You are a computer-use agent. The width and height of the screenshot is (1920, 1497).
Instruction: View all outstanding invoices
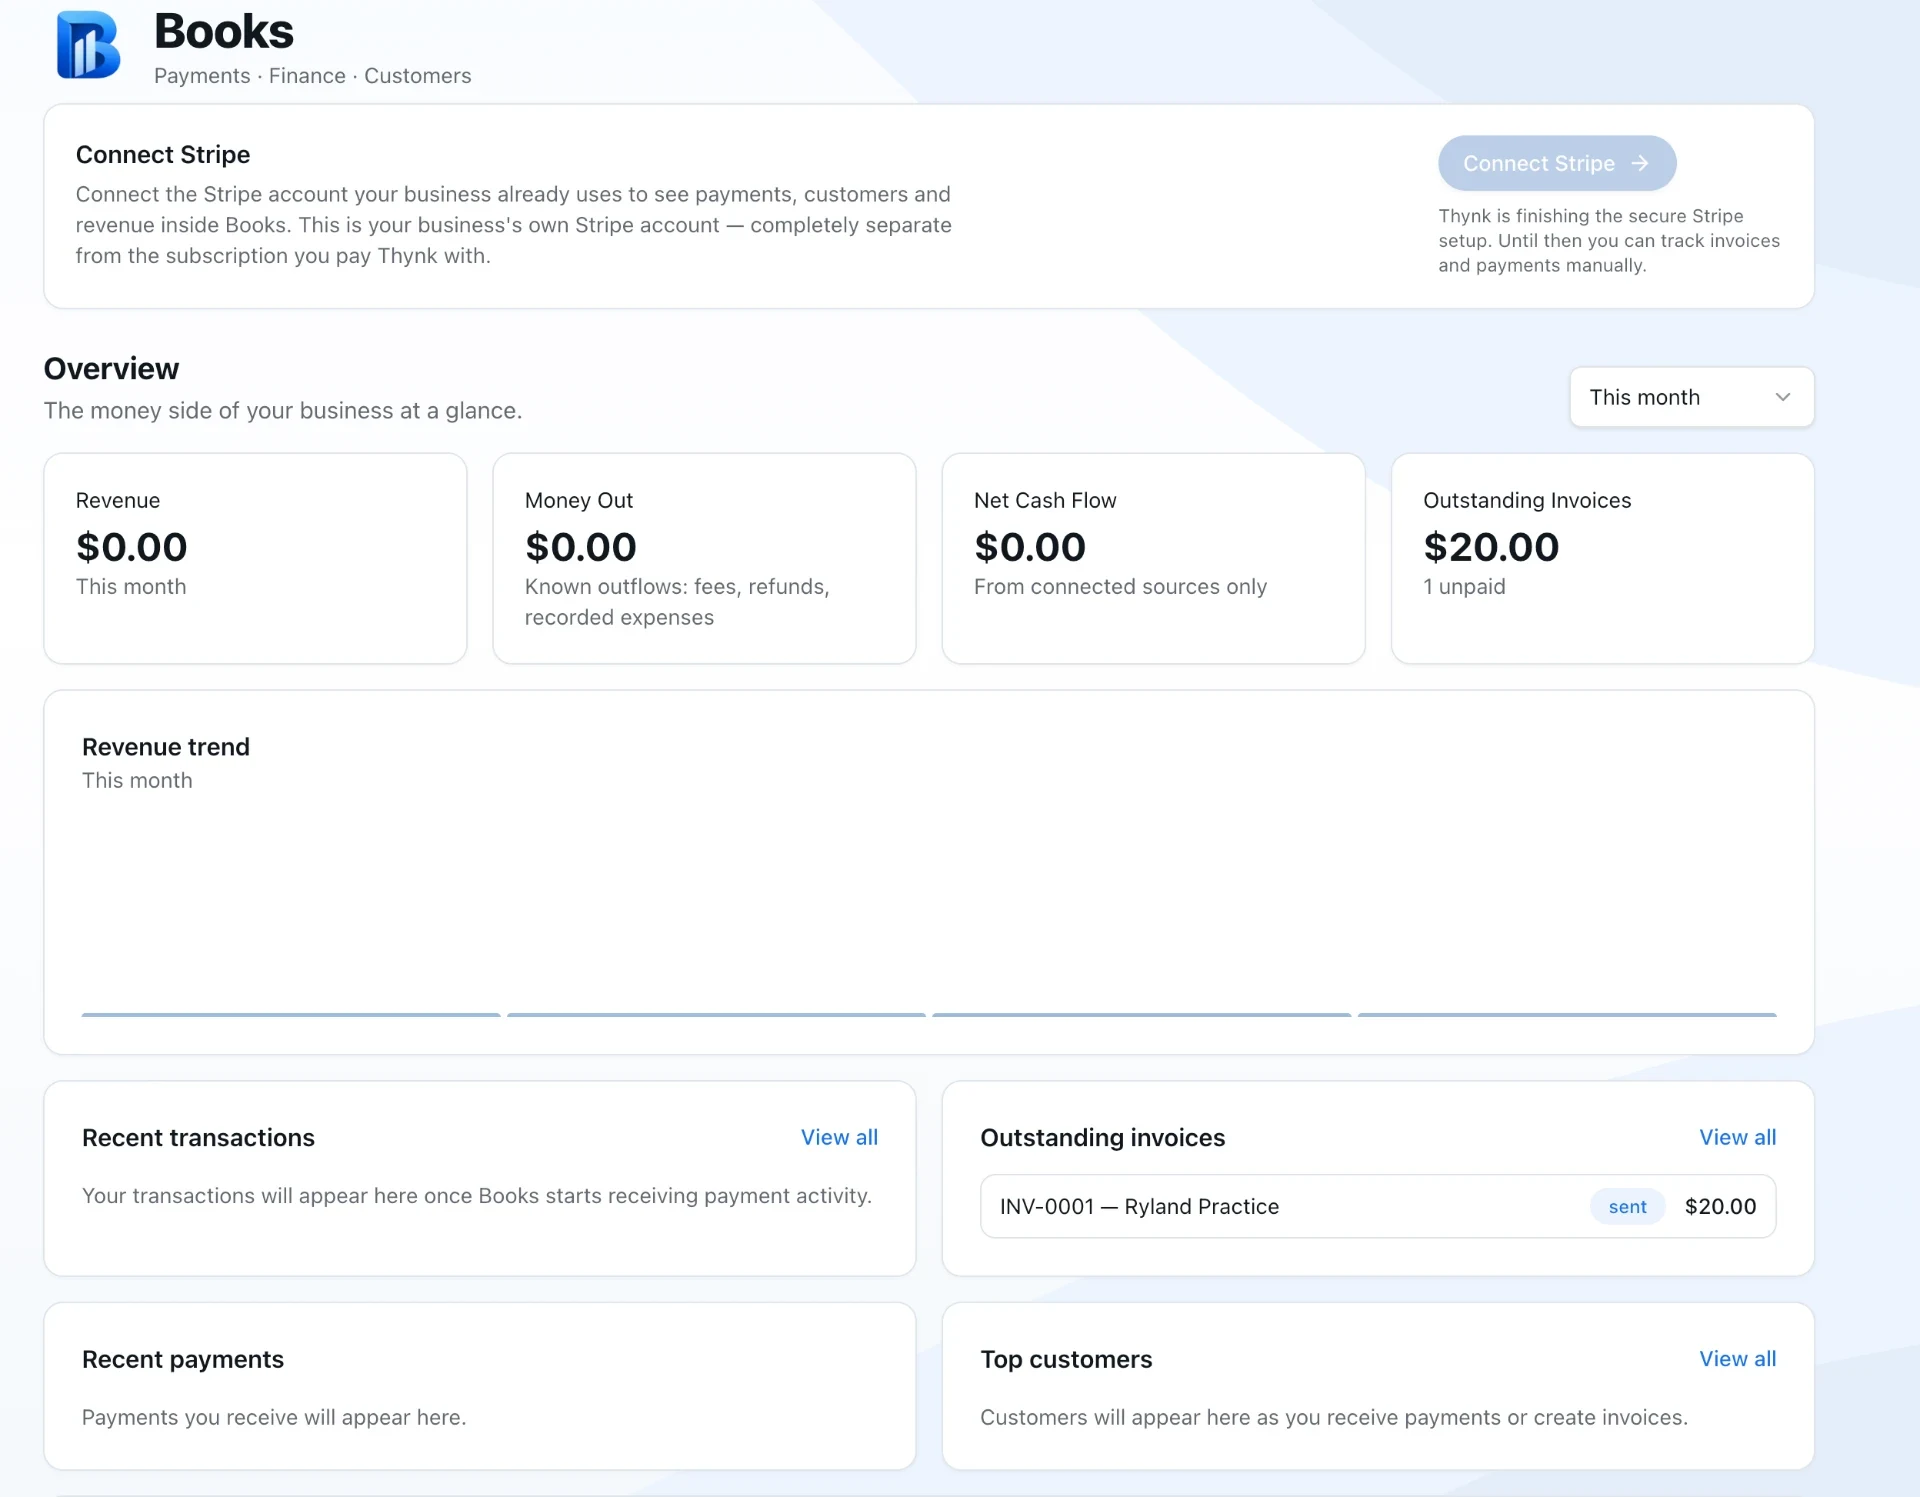click(1737, 1137)
